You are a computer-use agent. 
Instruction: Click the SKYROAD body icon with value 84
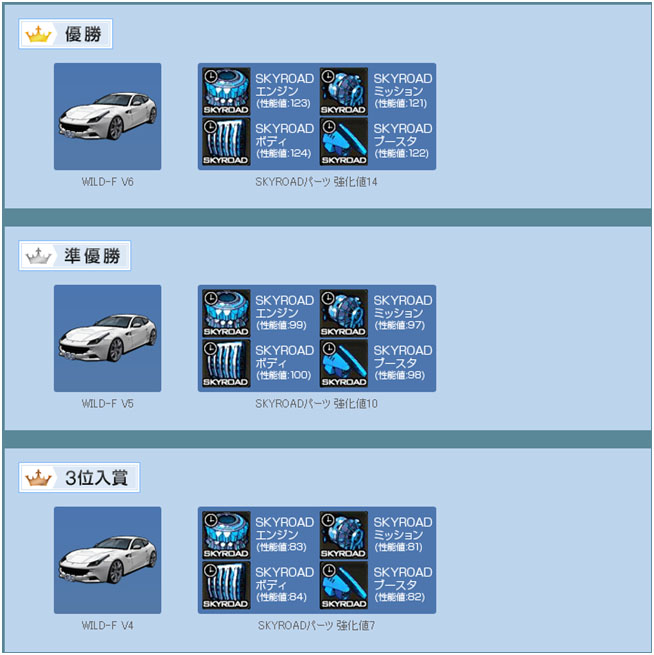226,585
